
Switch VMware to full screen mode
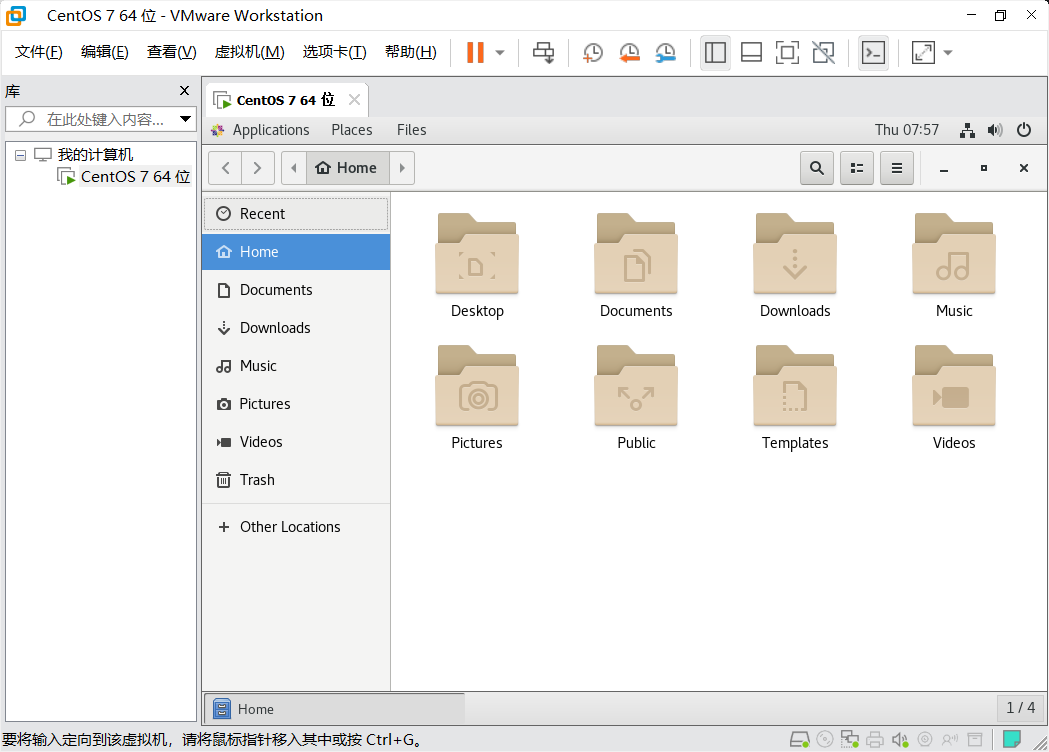click(787, 52)
